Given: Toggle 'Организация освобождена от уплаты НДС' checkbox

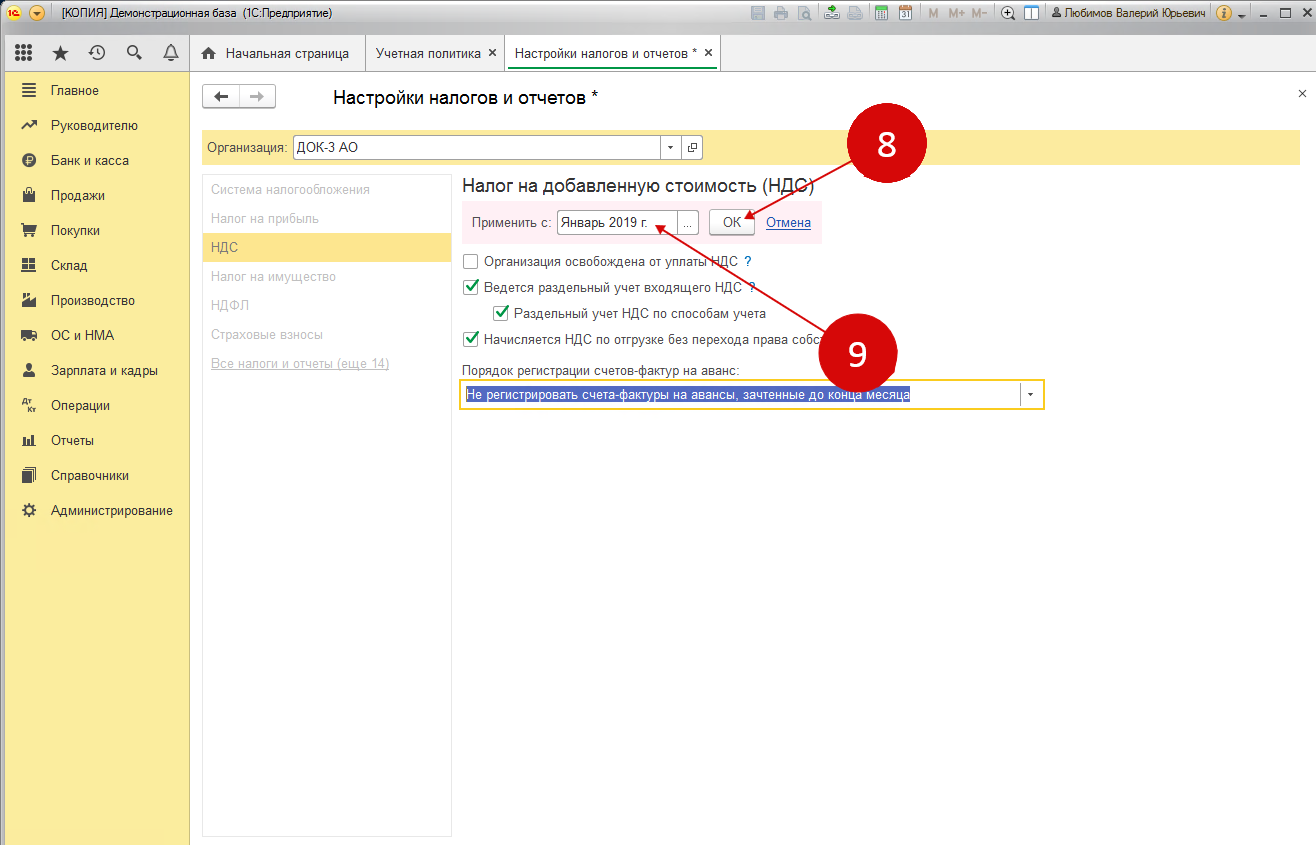Looking at the screenshot, I should (x=471, y=262).
